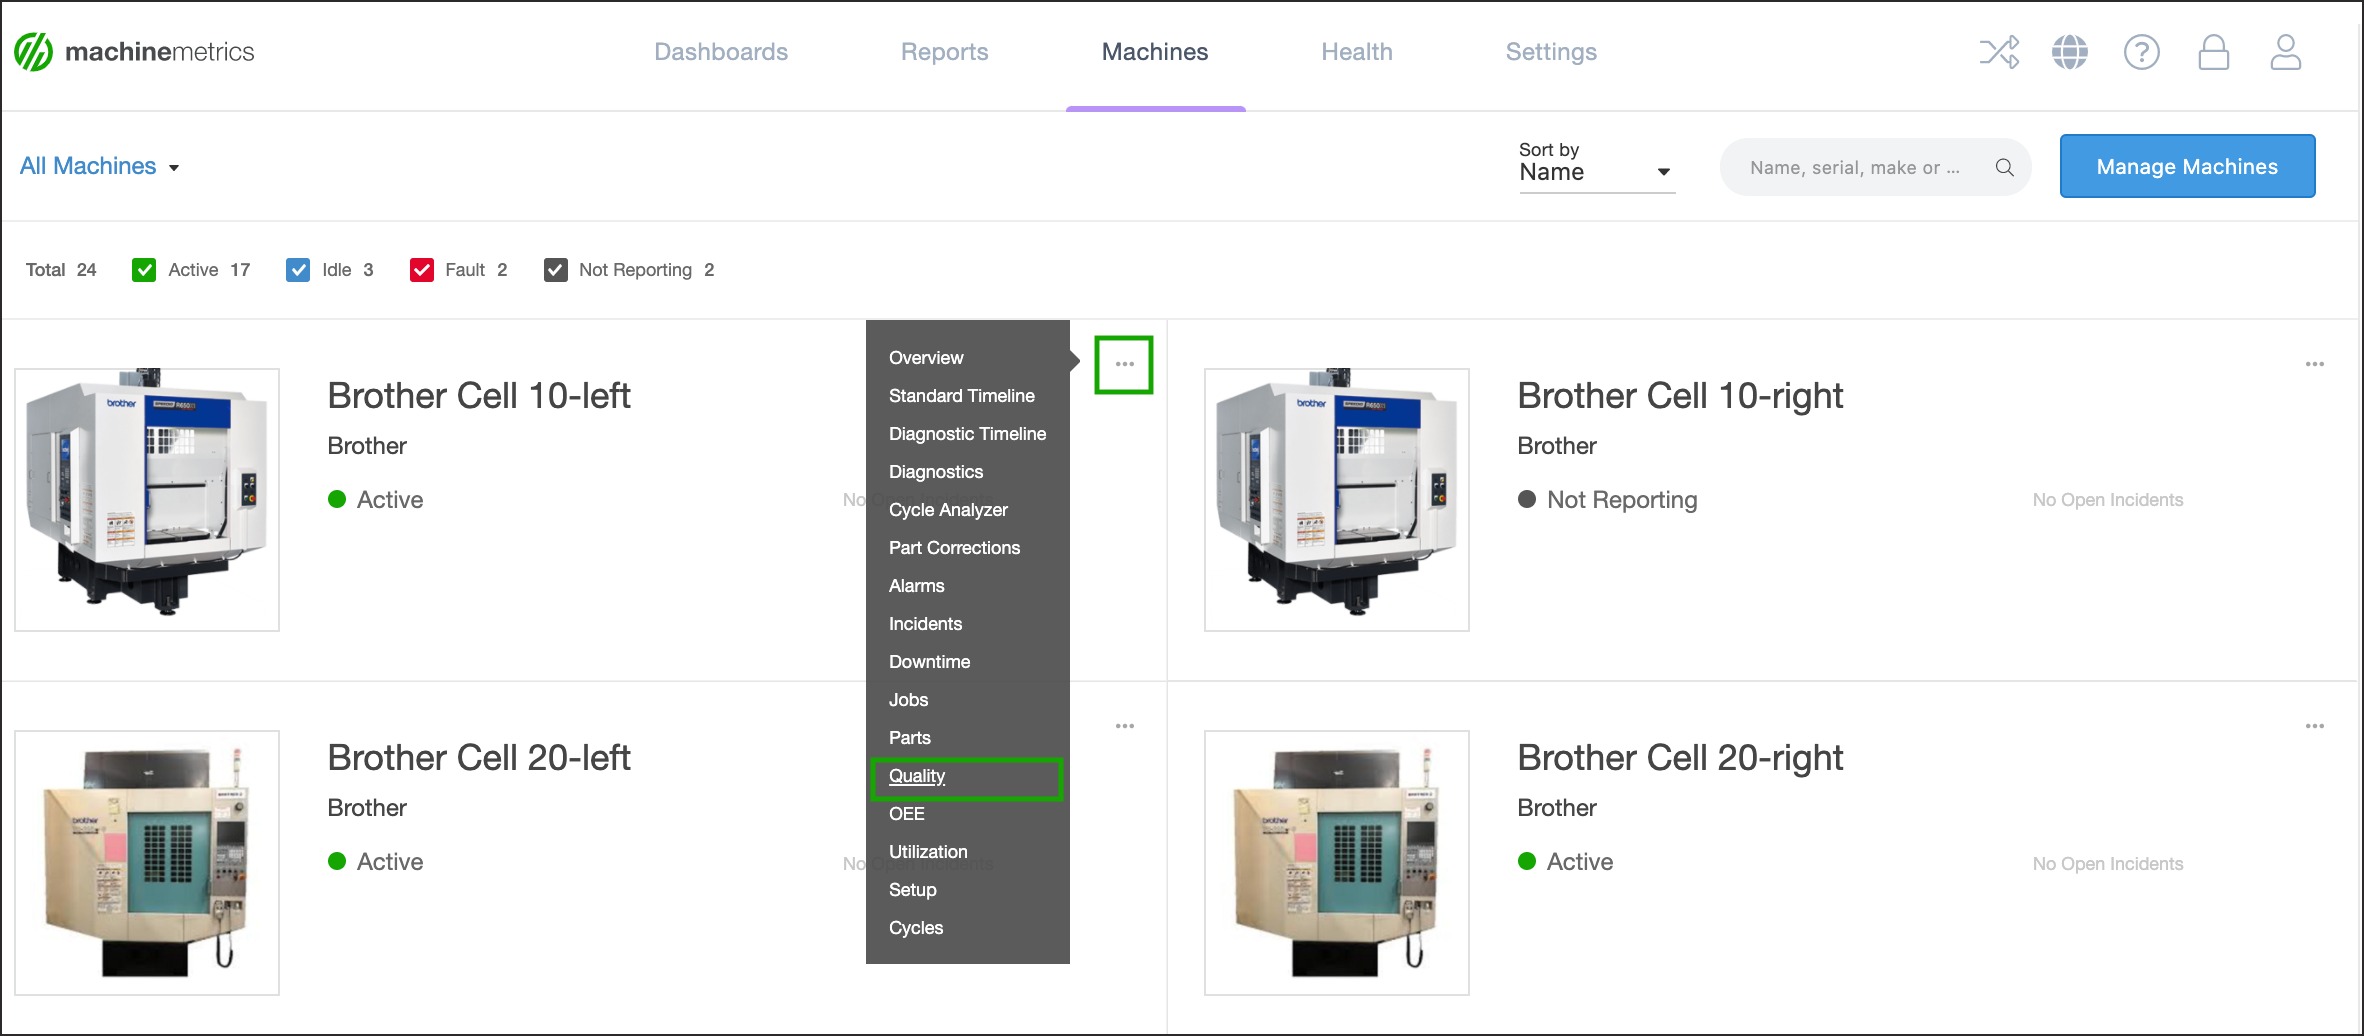
Task: Click the Brother Cell 20-left machine thumbnail
Action: click(x=147, y=862)
